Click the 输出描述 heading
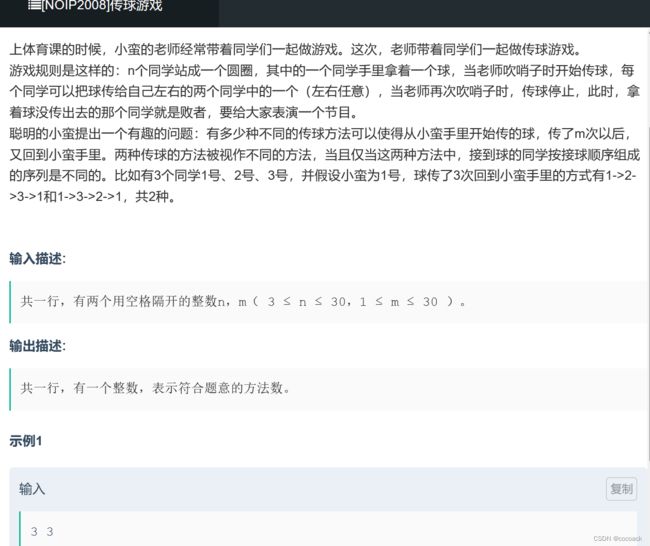The image size is (650, 546). pos(37,346)
